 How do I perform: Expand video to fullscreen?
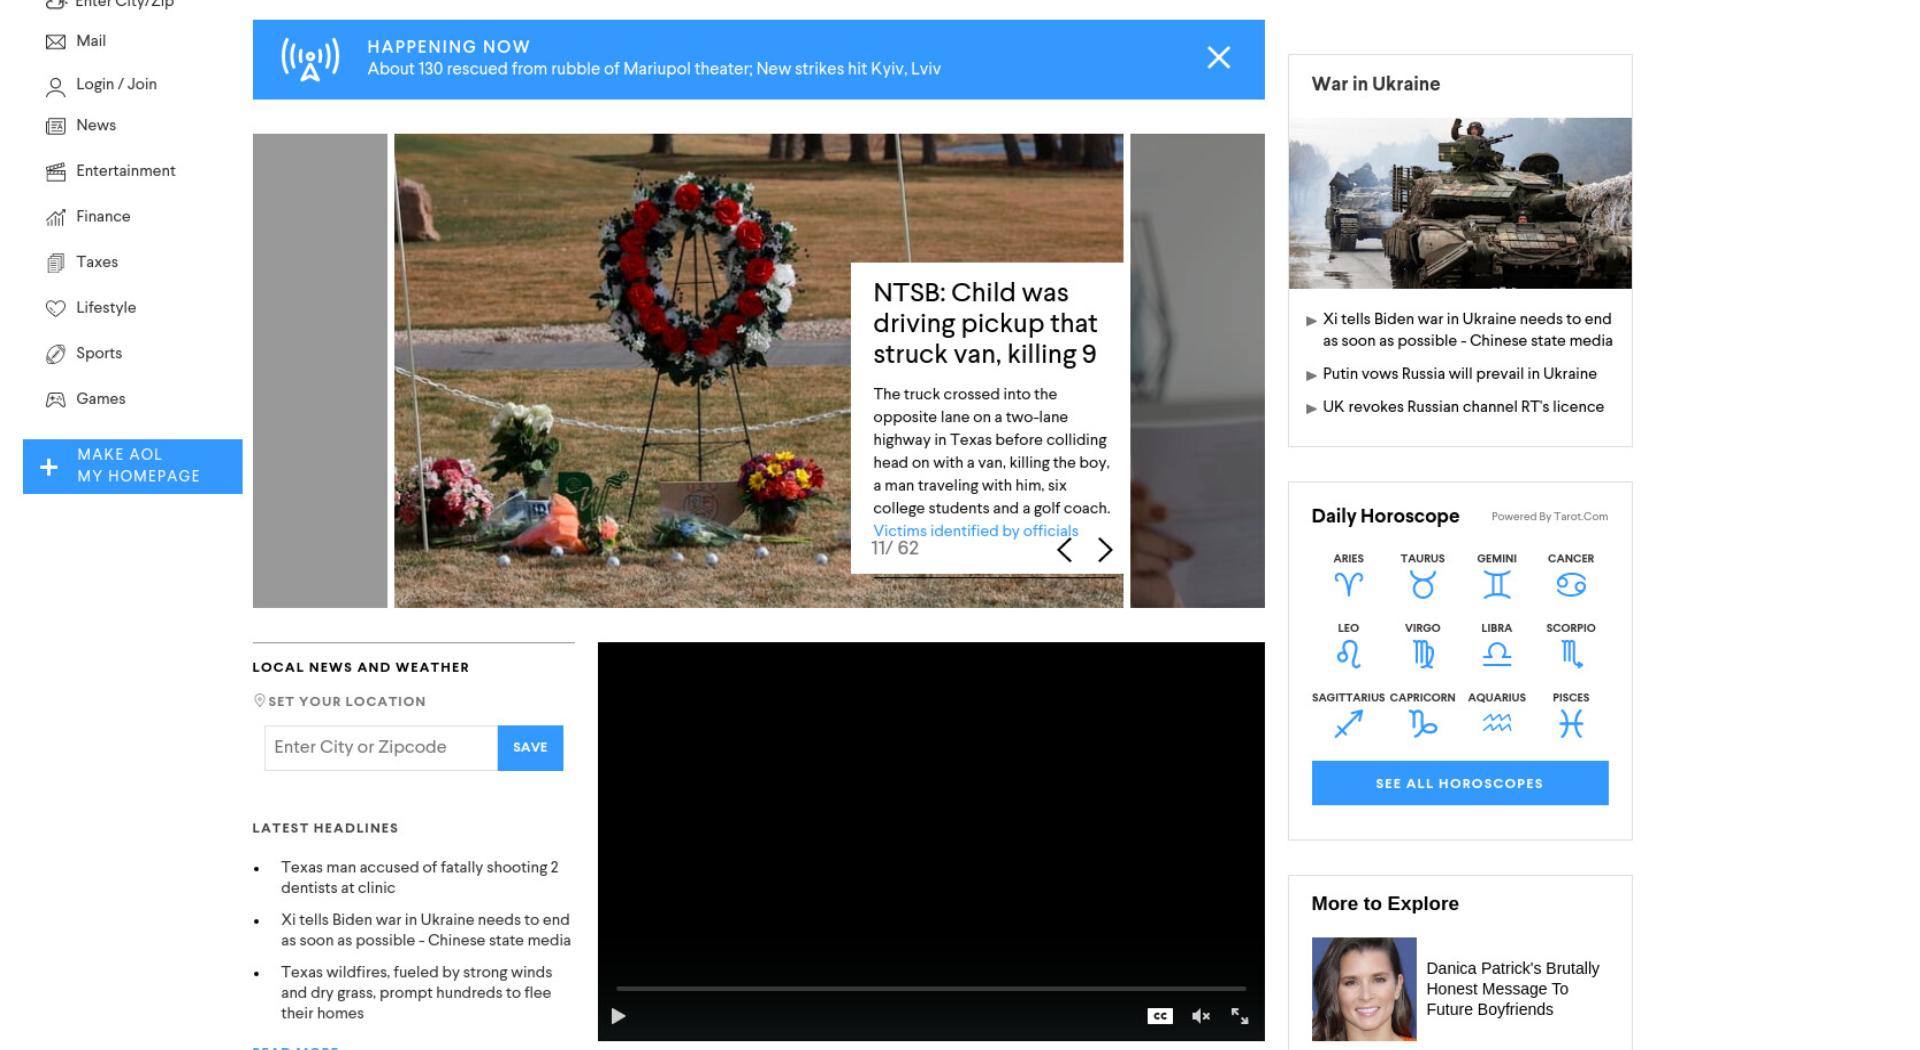click(x=1240, y=1016)
